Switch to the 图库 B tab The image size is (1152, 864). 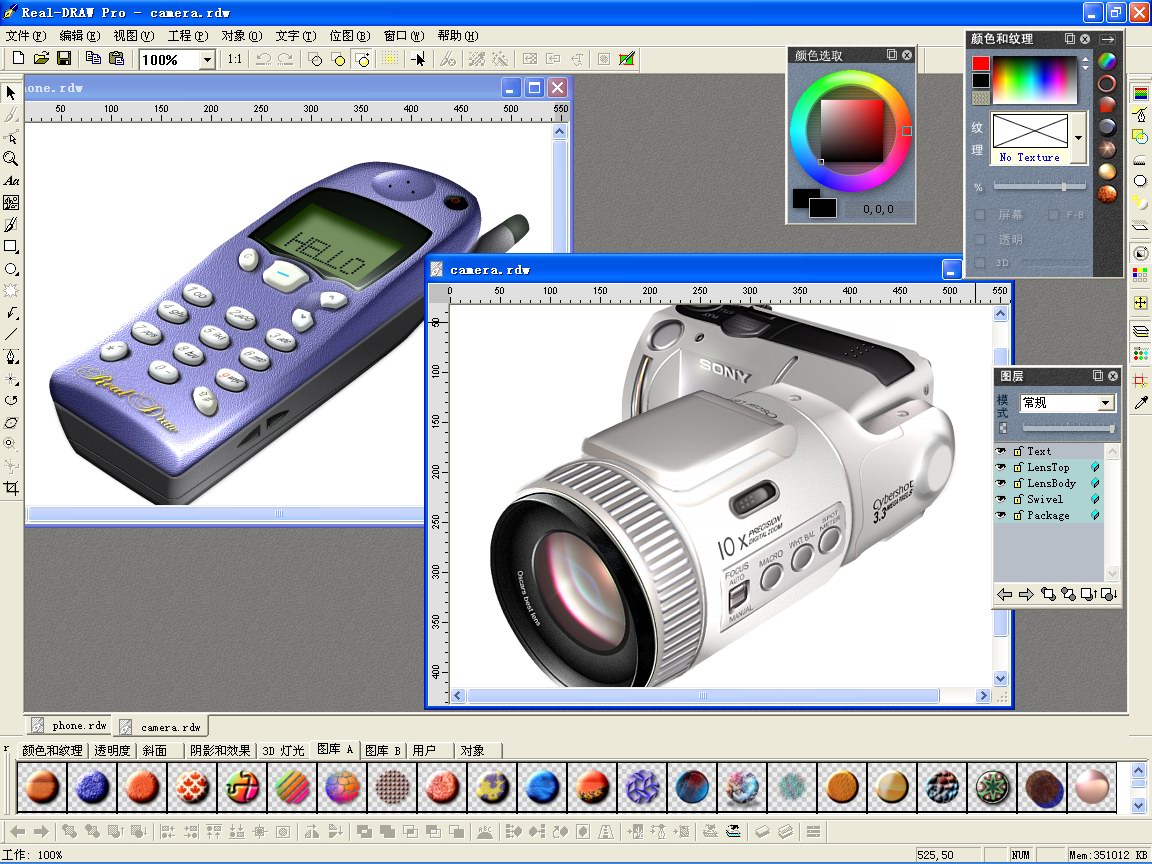point(383,750)
